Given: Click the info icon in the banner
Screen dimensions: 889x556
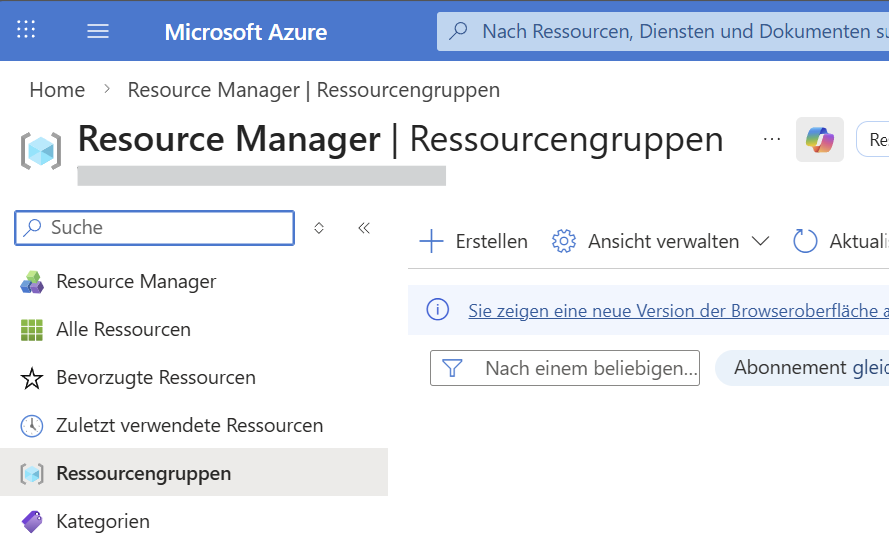Looking at the screenshot, I should pyautogui.click(x=438, y=310).
